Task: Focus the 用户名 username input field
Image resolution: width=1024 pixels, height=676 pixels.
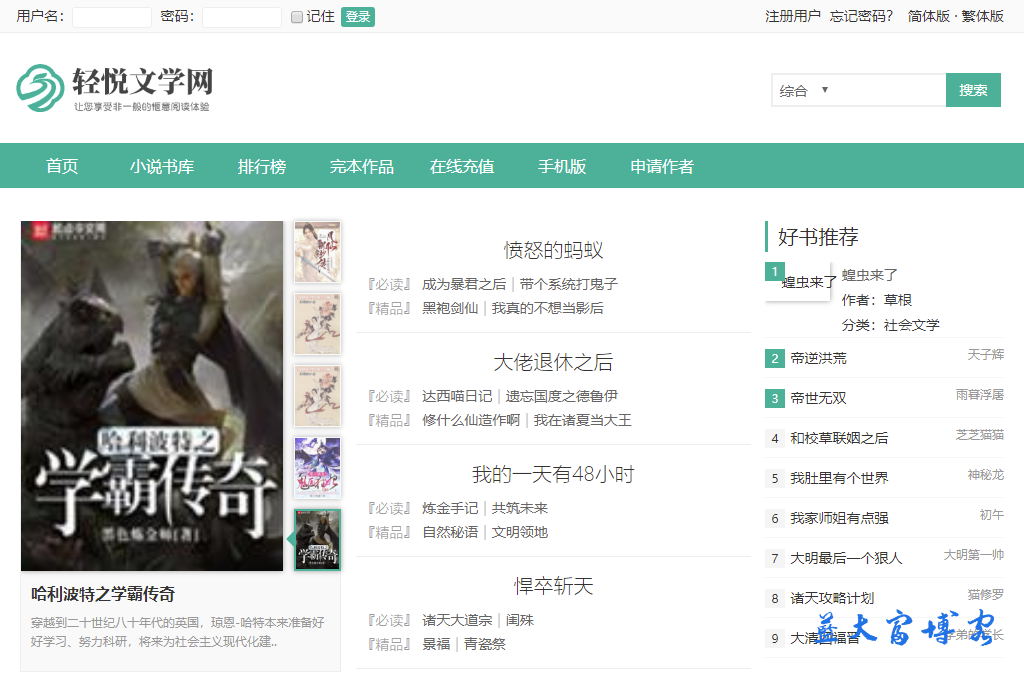Action: click(112, 17)
